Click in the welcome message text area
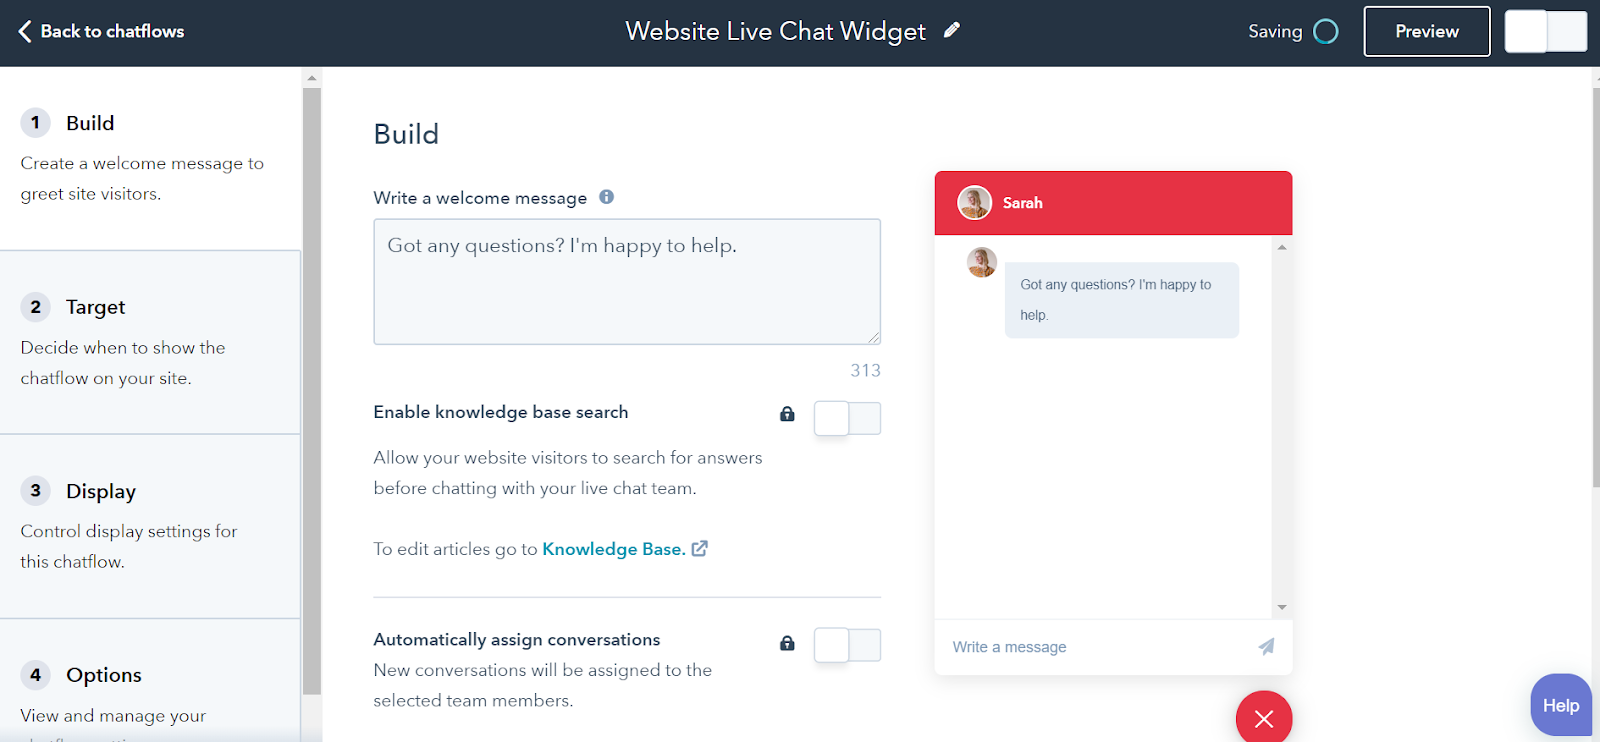 pyautogui.click(x=627, y=282)
